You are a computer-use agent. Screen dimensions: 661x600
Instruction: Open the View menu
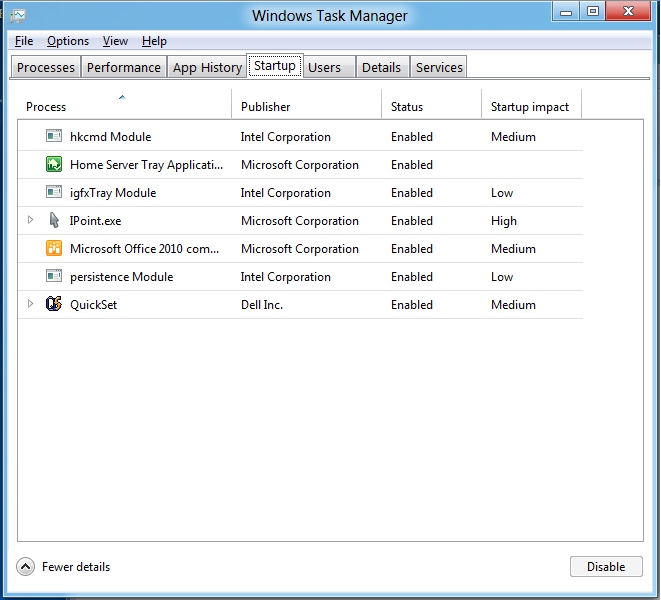point(115,41)
